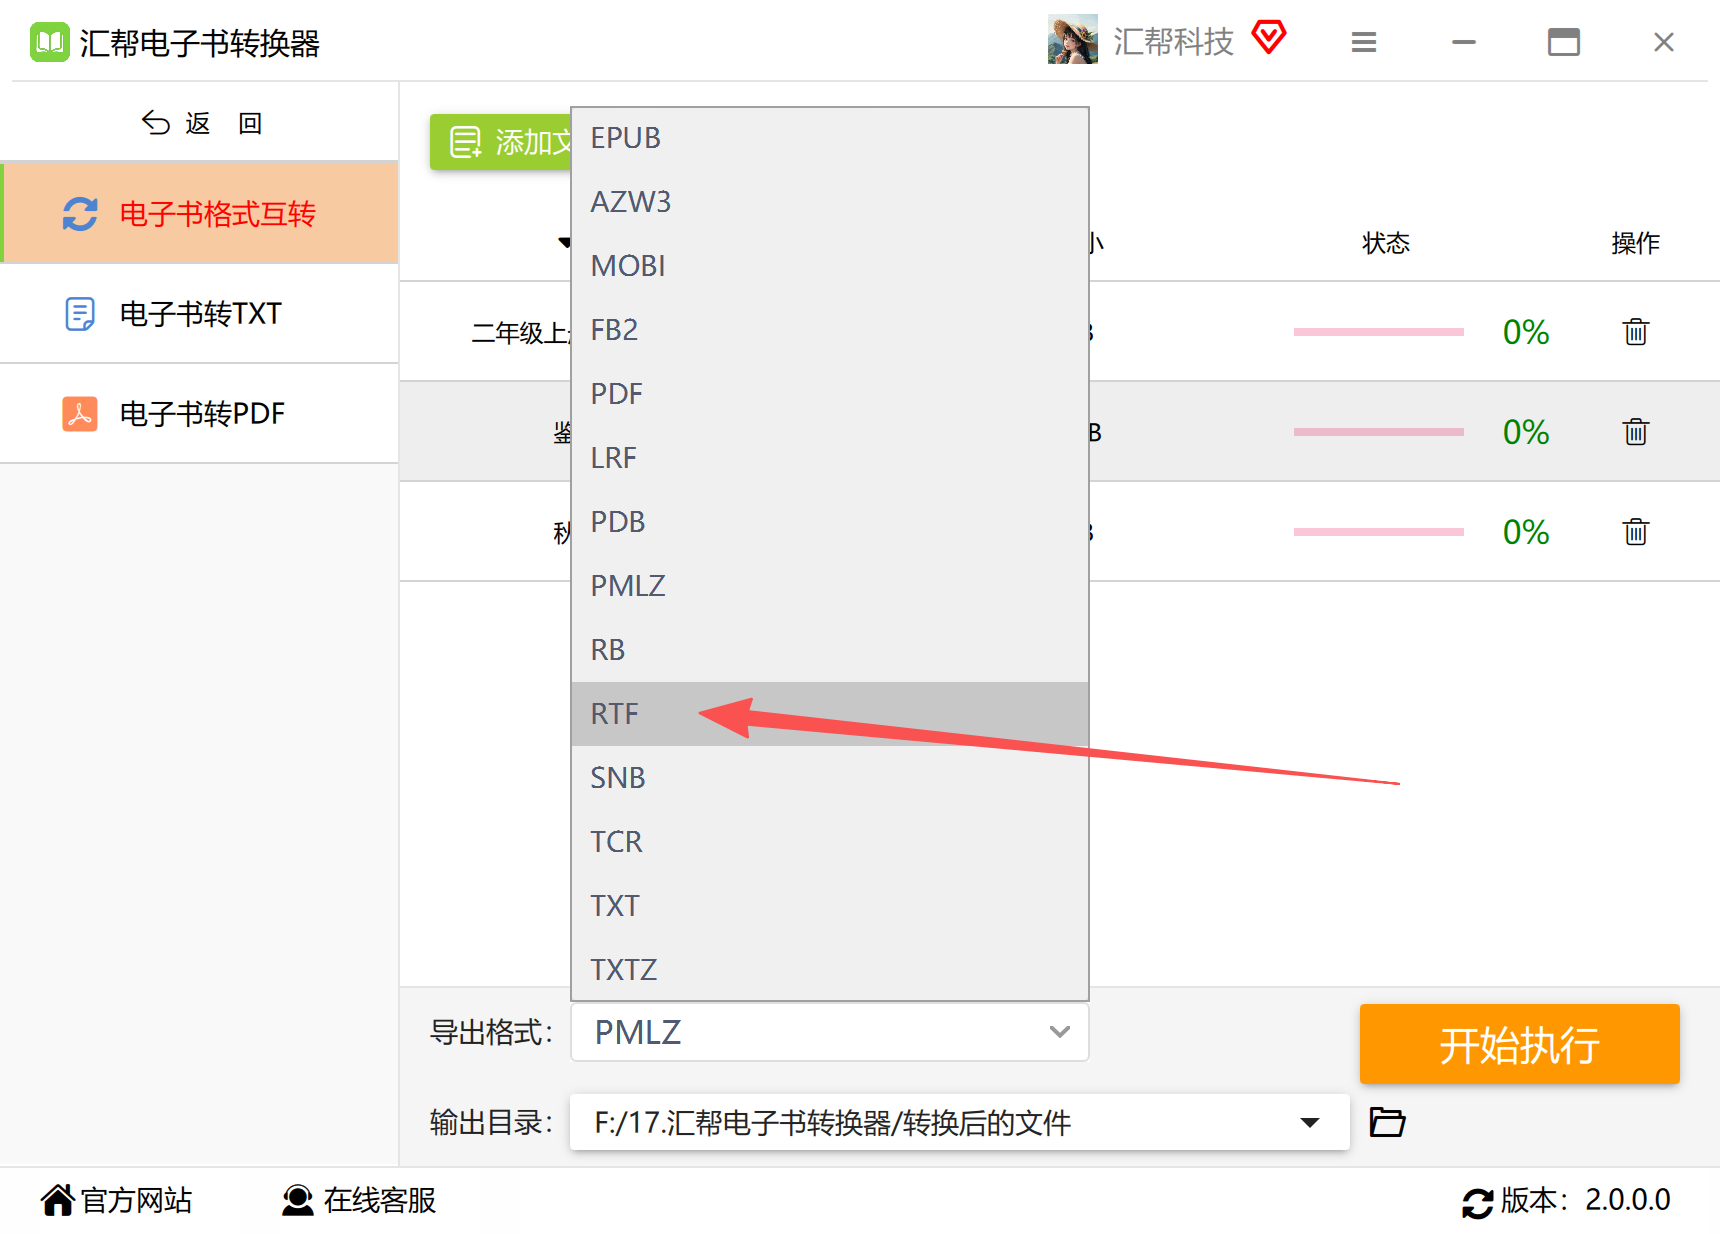The image size is (1720, 1234).
Task: Select RTF from the format list
Action: pyautogui.click(x=829, y=714)
